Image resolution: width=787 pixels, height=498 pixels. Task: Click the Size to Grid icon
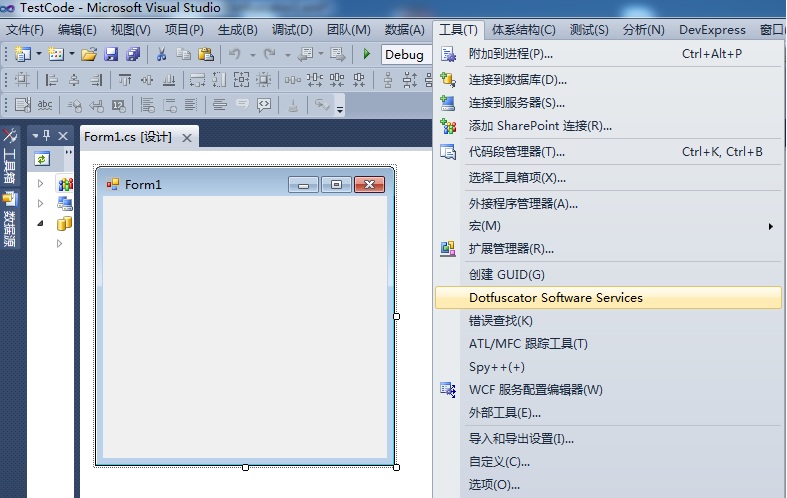[x=264, y=80]
